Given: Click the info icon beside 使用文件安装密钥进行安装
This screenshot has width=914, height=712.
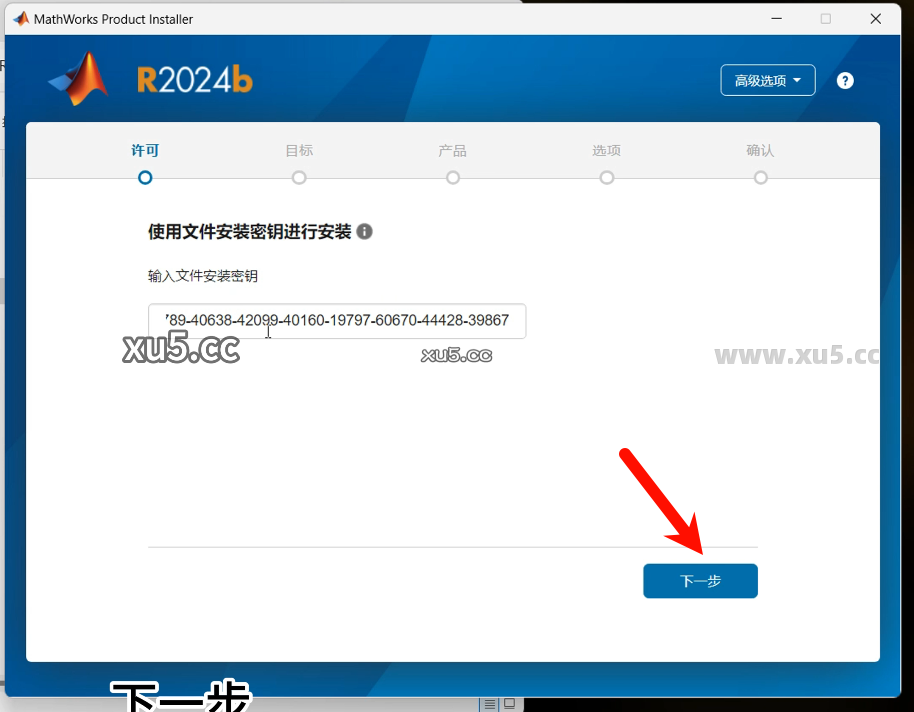Looking at the screenshot, I should click(364, 231).
